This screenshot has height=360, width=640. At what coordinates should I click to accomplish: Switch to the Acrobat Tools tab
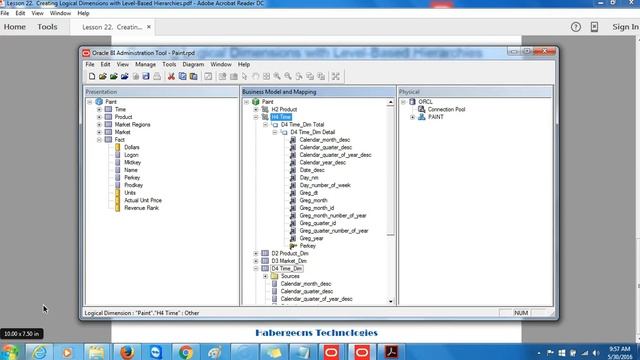point(47,27)
